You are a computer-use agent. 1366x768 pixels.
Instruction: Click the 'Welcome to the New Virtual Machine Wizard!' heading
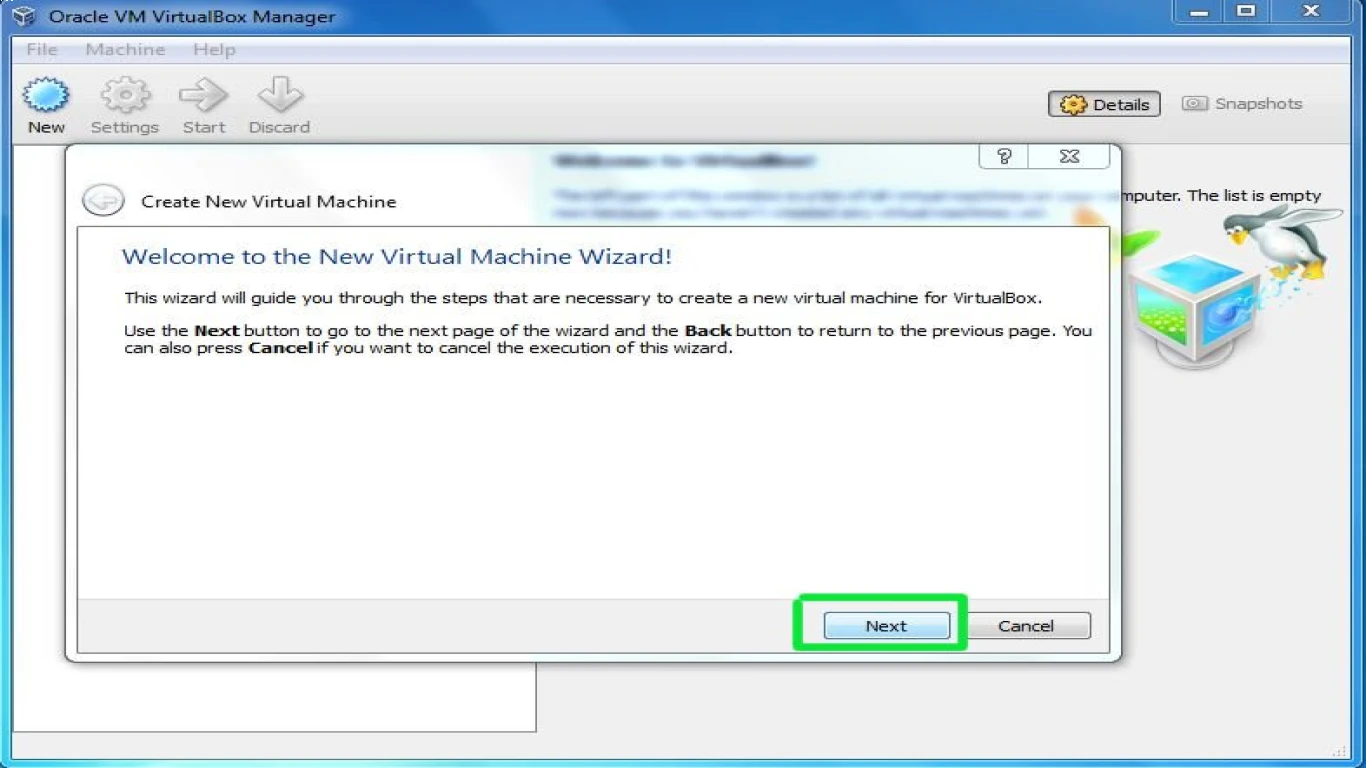coord(397,256)
